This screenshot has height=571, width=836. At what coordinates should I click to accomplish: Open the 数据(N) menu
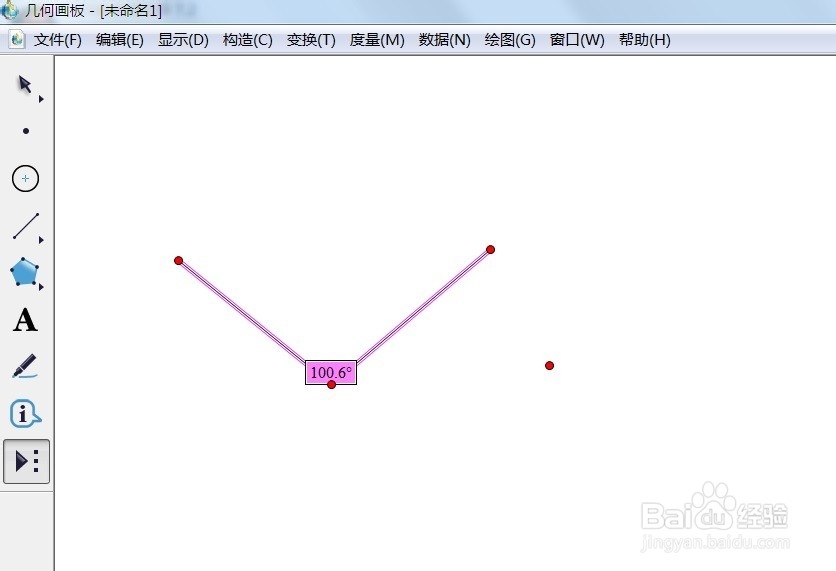point(444,40)
